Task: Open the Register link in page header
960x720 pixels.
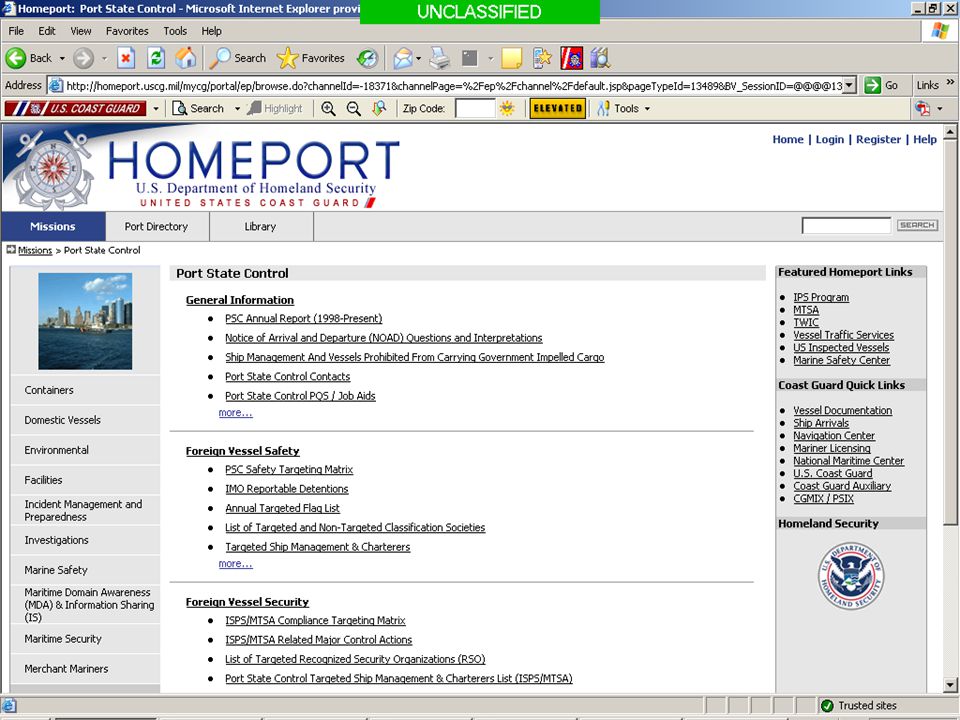Action: (x=879, y=139)
